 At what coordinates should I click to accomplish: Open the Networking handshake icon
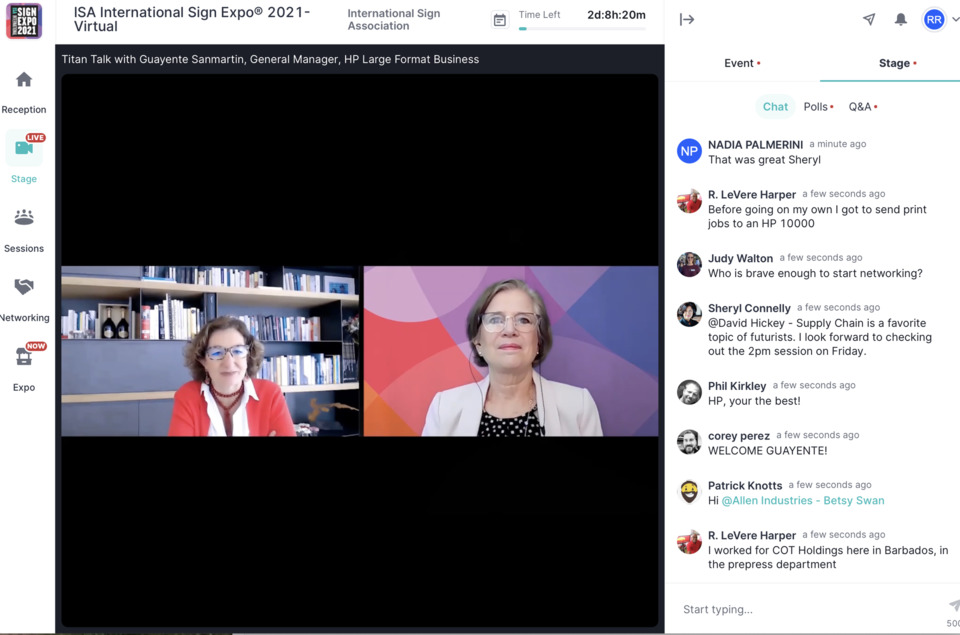[x=24, y=287]
